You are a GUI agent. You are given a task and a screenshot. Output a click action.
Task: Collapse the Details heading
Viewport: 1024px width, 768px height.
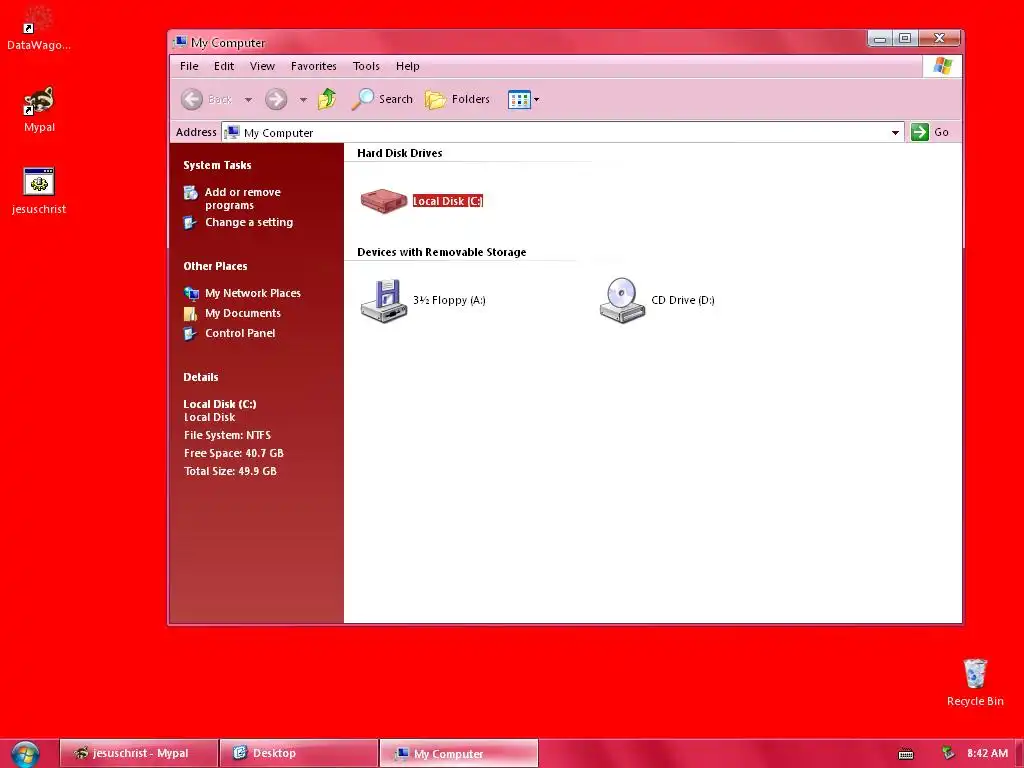coord(200,377)
